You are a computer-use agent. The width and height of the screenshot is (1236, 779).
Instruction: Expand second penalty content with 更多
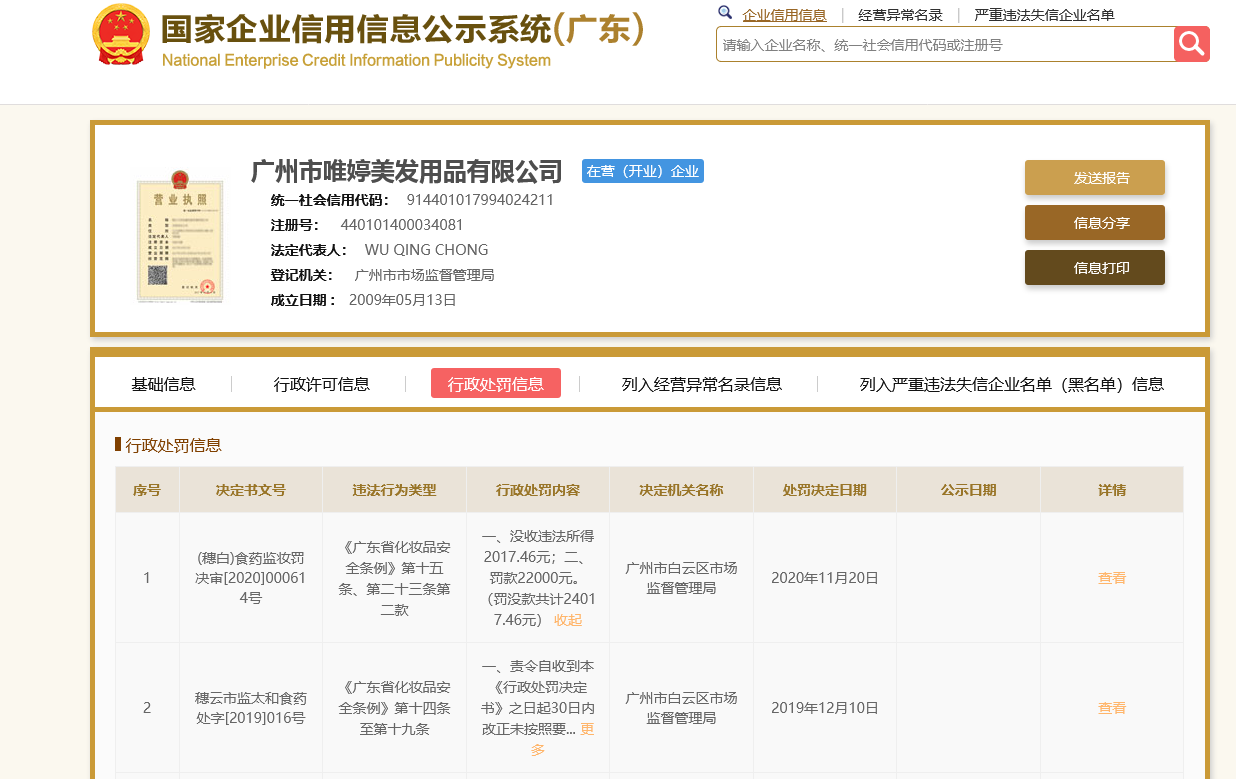tap(538, 750)
